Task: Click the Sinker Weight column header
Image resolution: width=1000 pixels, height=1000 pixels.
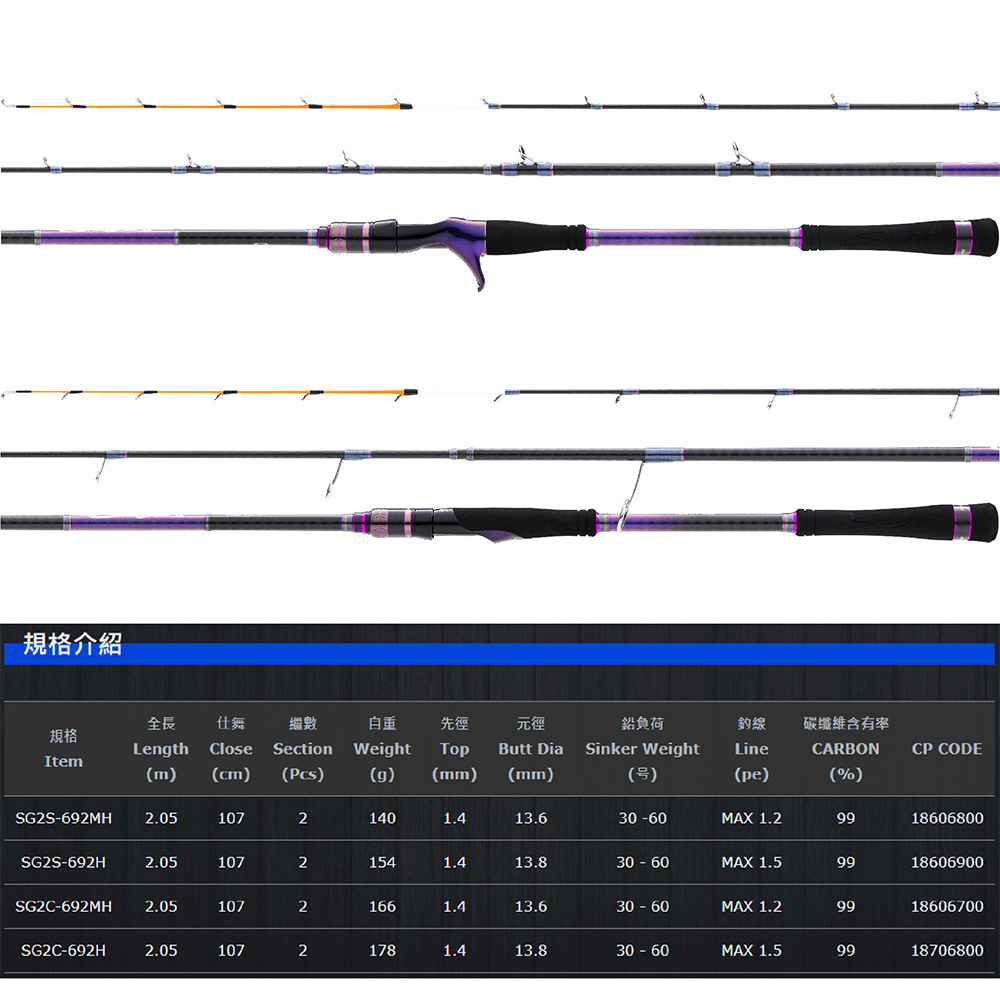Action: click(x=642, y=749)
